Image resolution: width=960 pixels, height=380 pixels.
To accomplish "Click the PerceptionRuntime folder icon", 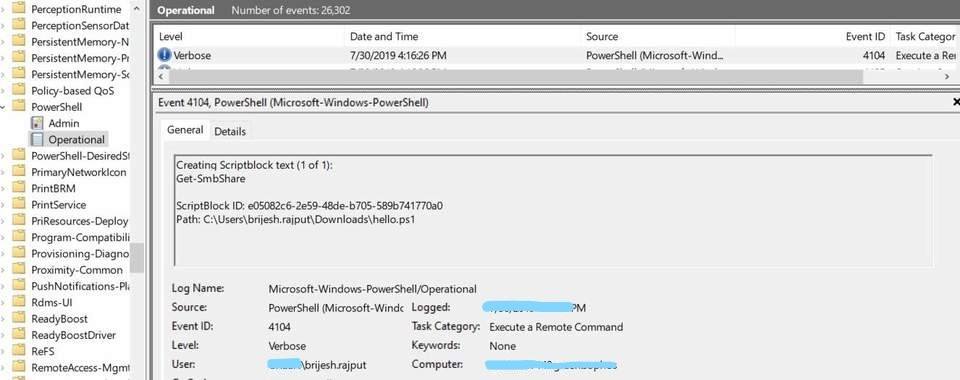I will pyautogui.click(x=19, y=9).
